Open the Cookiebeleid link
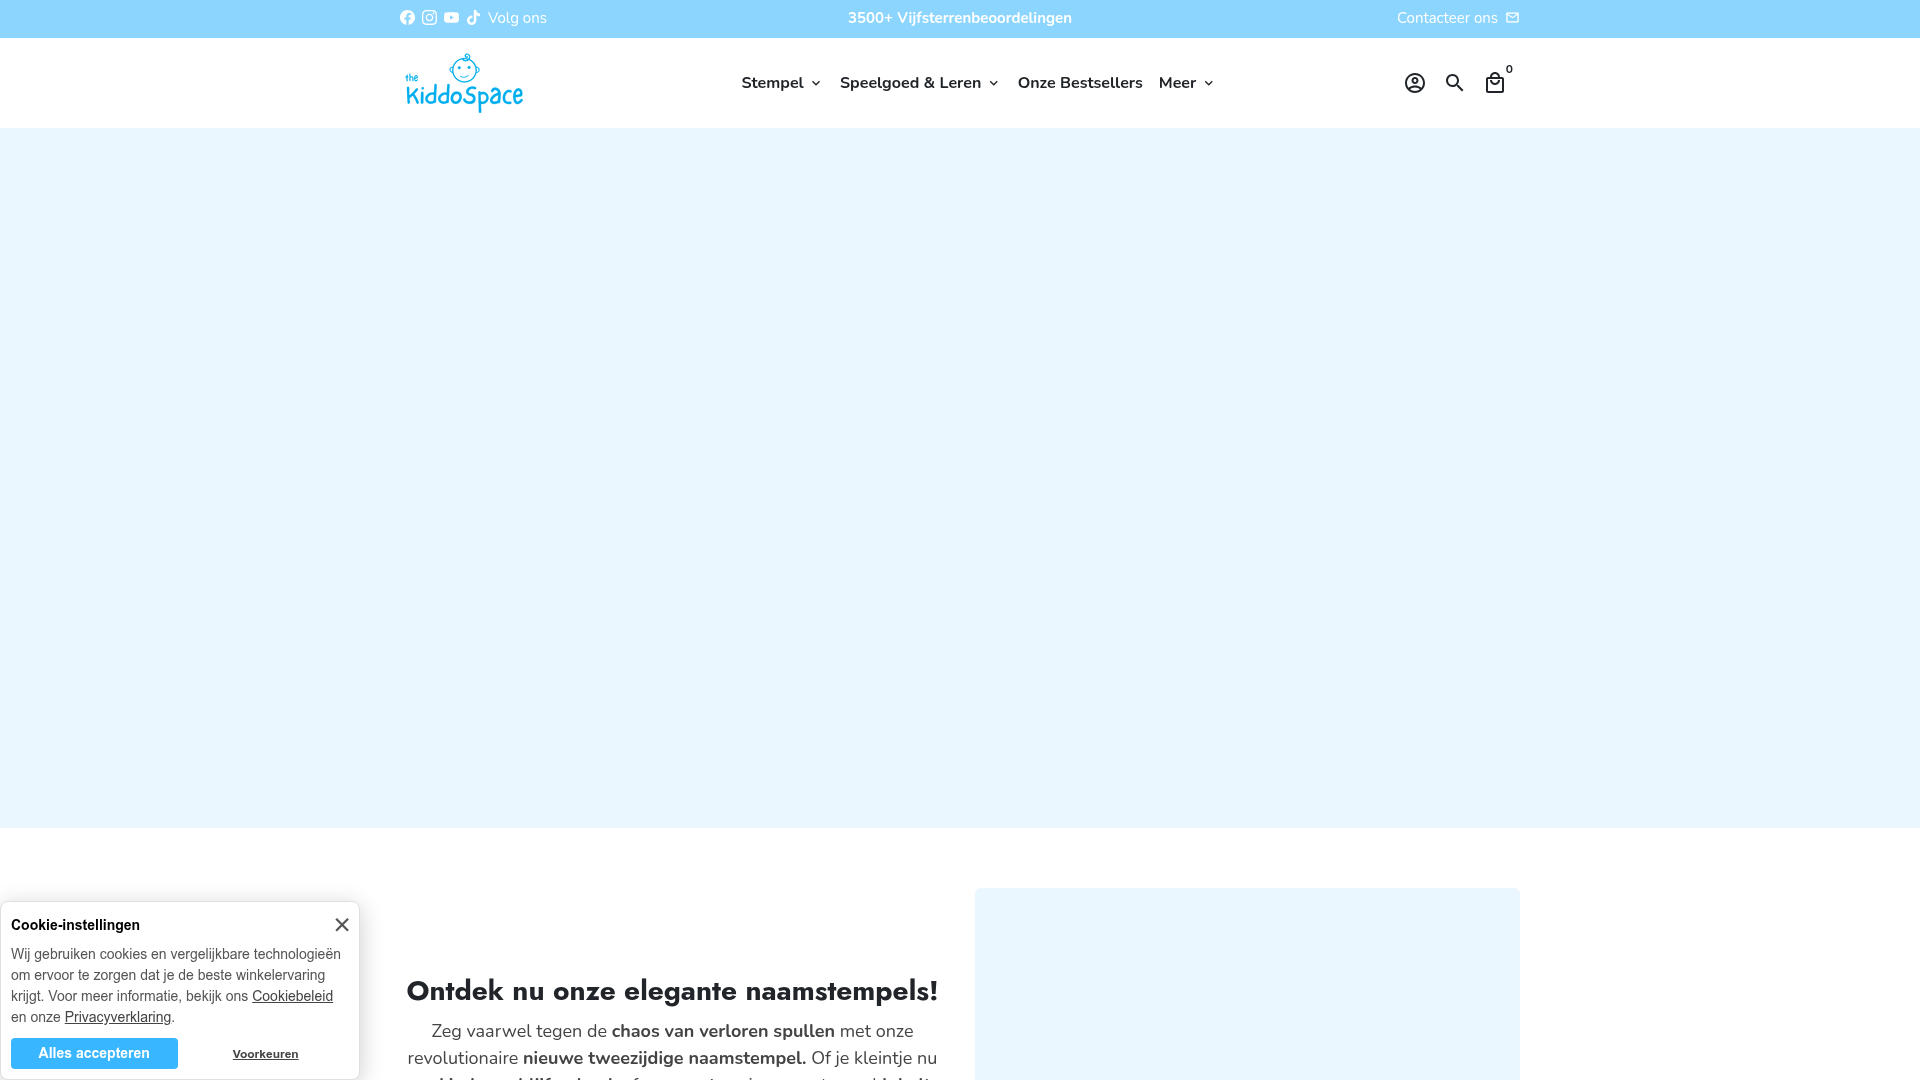 tap(292, 996)
